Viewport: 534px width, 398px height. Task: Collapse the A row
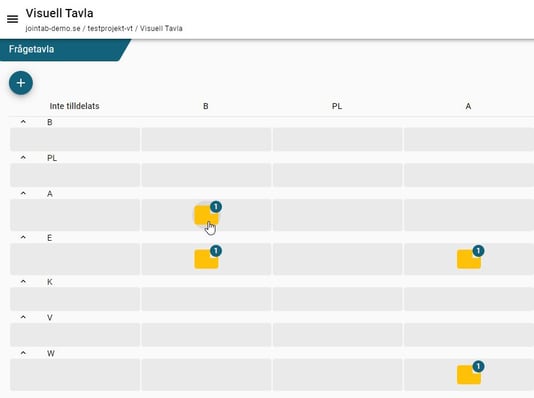point(23,193)
